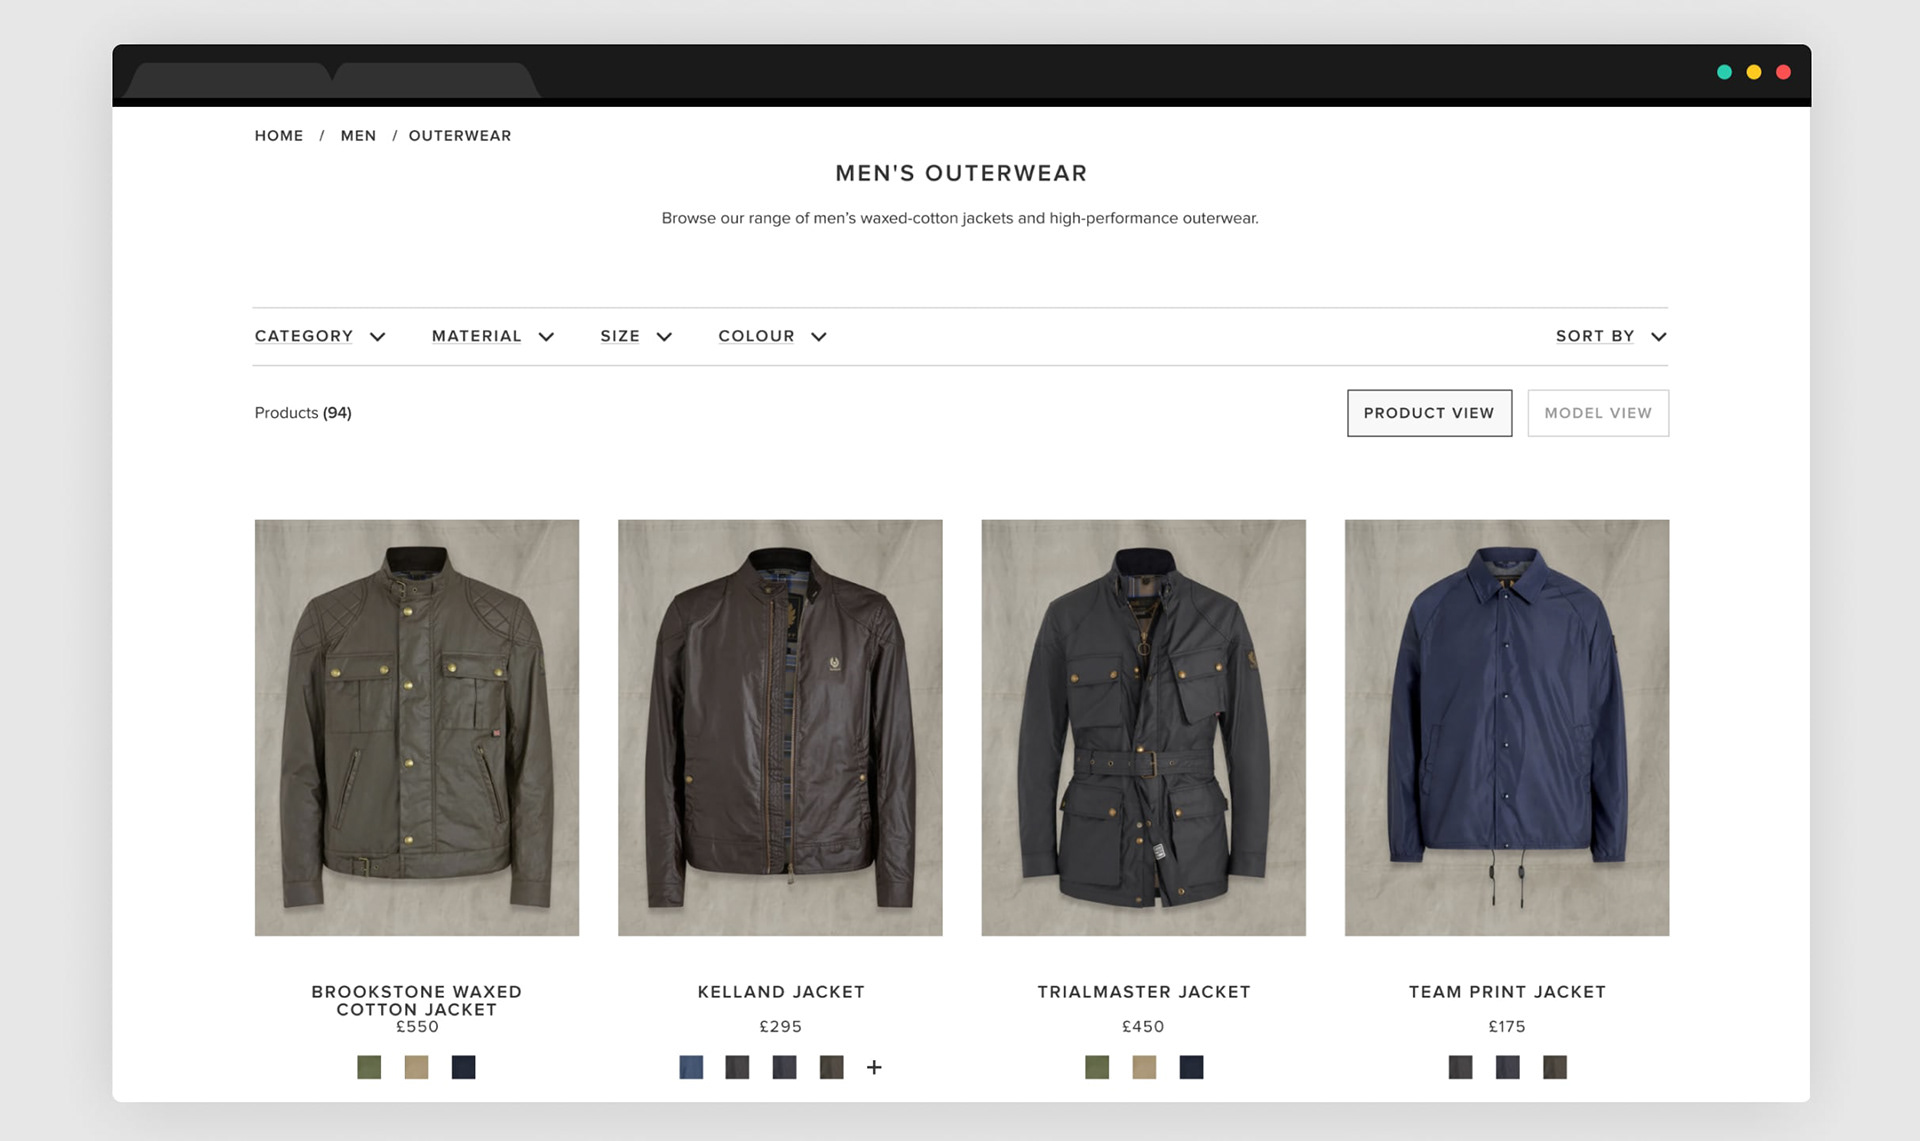Switch to Product View
This screenshot has height=1141, width=1920.
pos(1429,413)
